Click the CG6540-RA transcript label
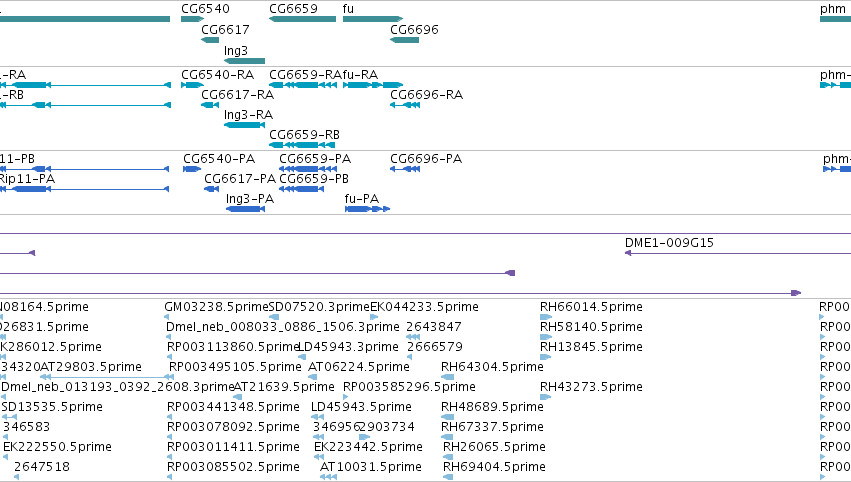851x482 pixels. point(218,74)
